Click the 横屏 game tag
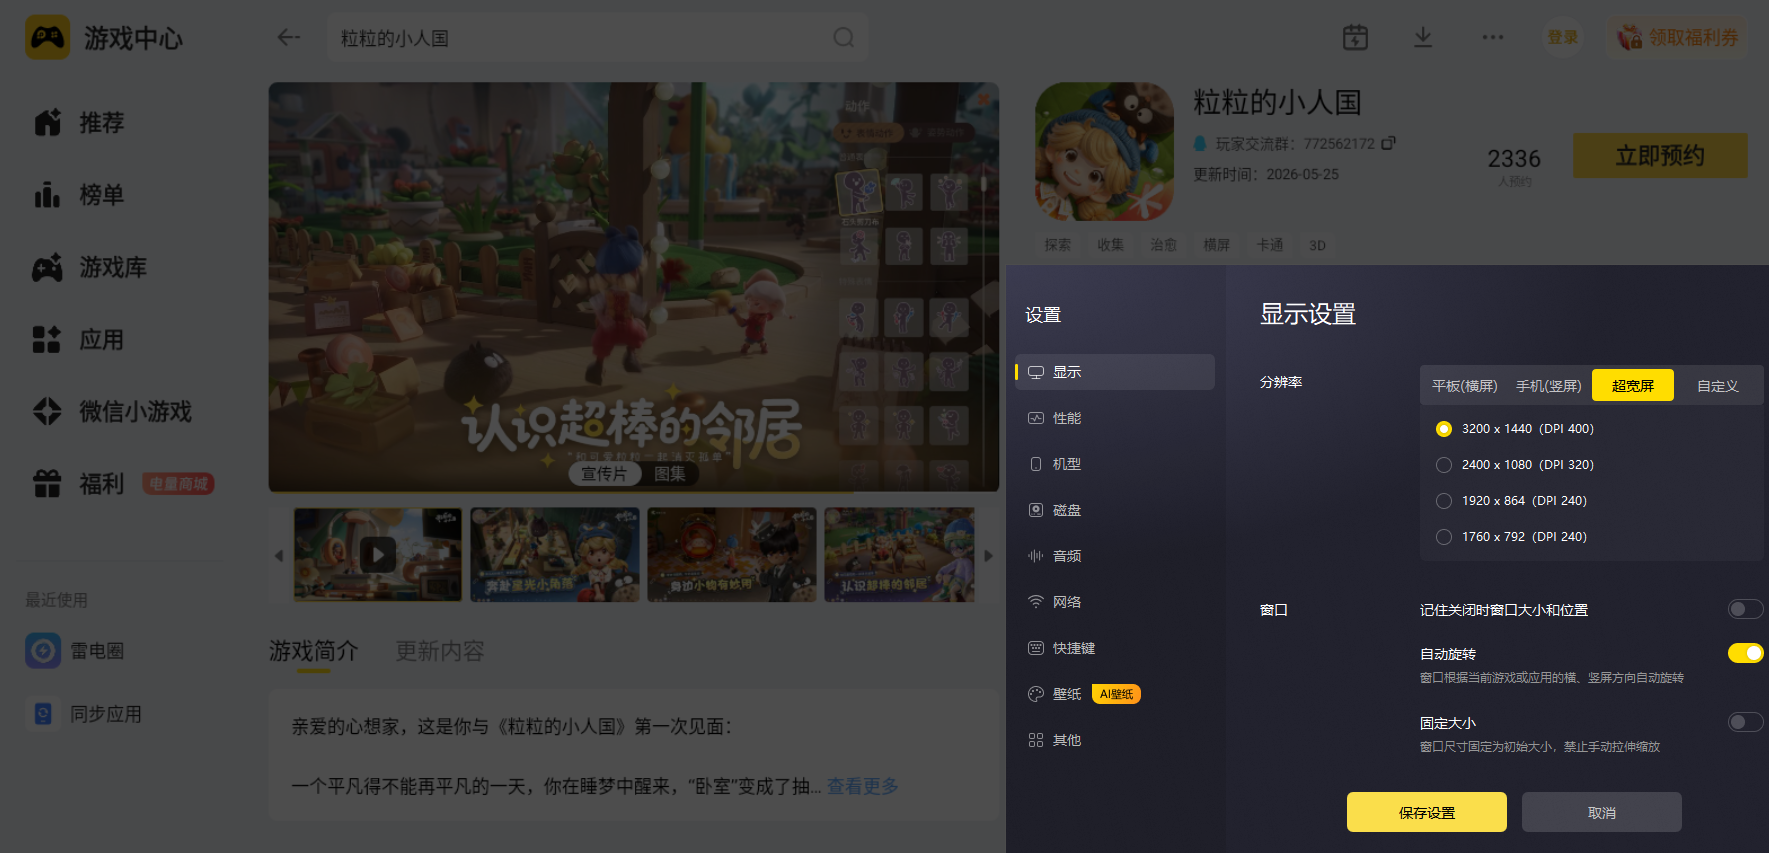 (1217, 245)
